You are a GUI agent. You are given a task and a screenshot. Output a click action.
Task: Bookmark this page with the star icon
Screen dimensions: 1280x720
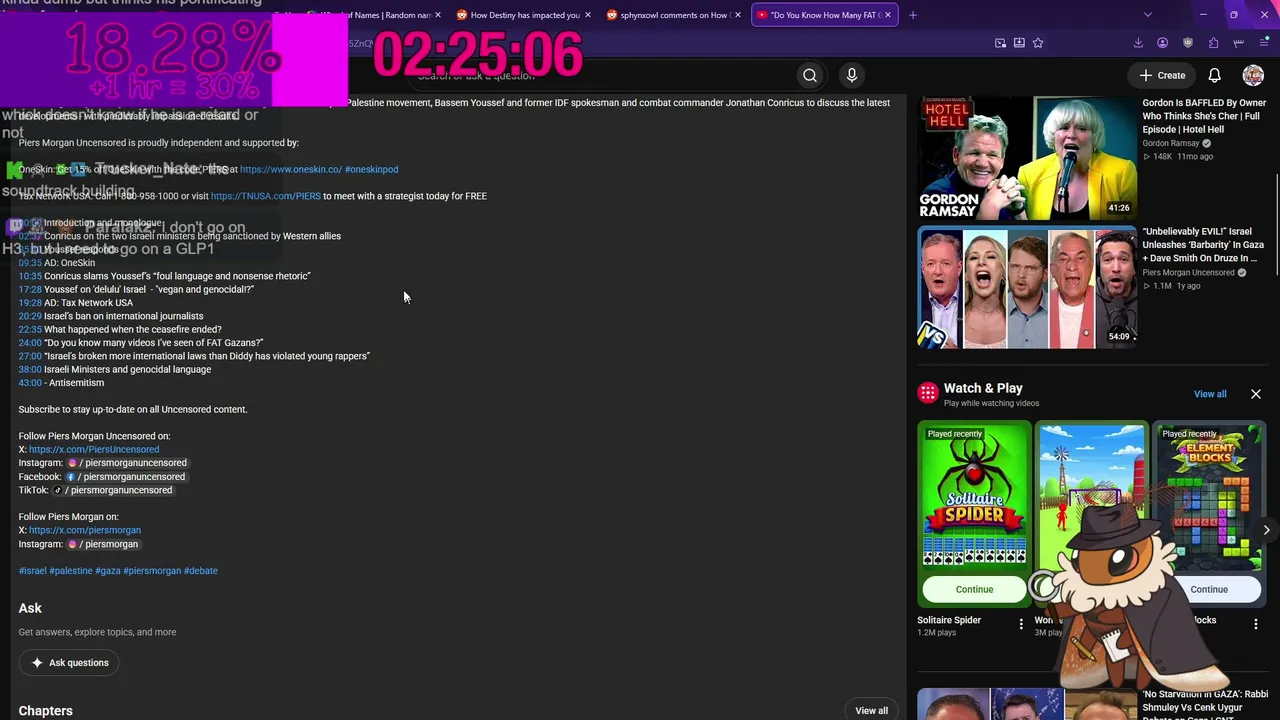(1038, 43)
